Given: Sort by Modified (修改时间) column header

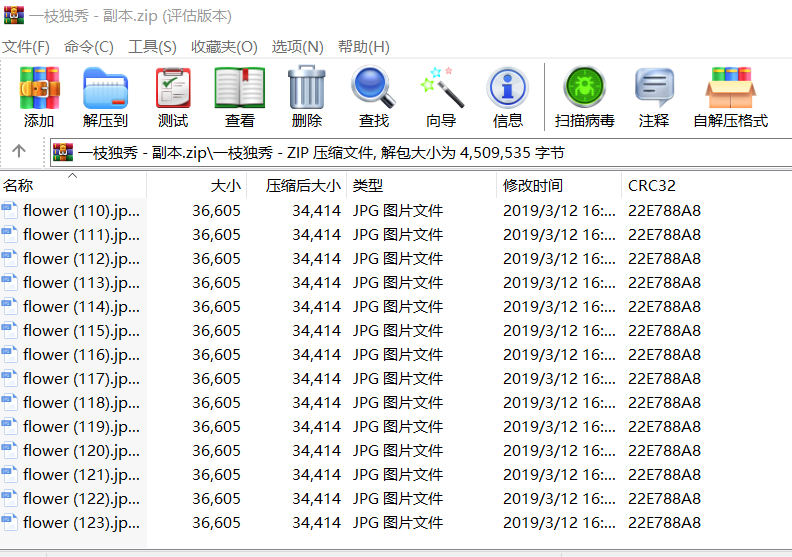Looking at the screenshot, I should coord(559,185).
